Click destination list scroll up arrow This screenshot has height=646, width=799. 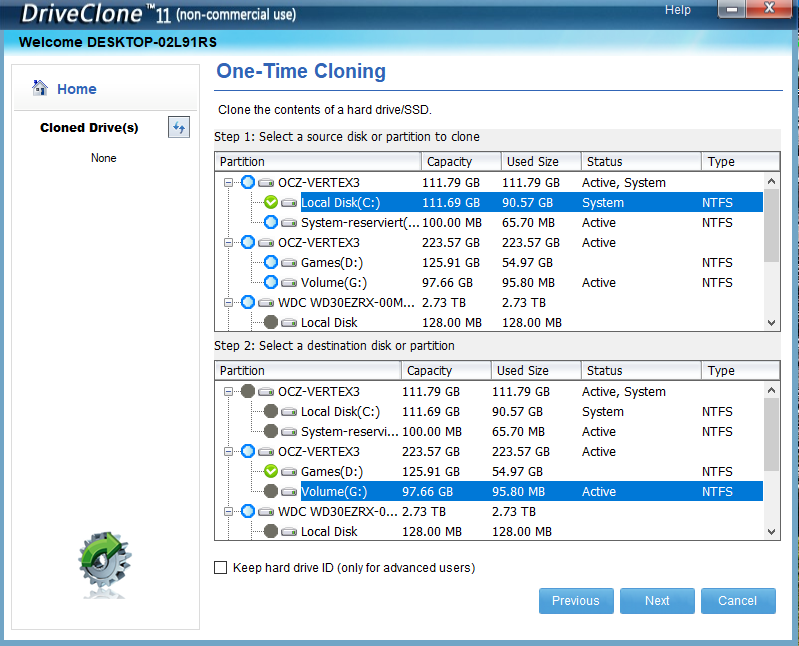[x=771, y=390]
